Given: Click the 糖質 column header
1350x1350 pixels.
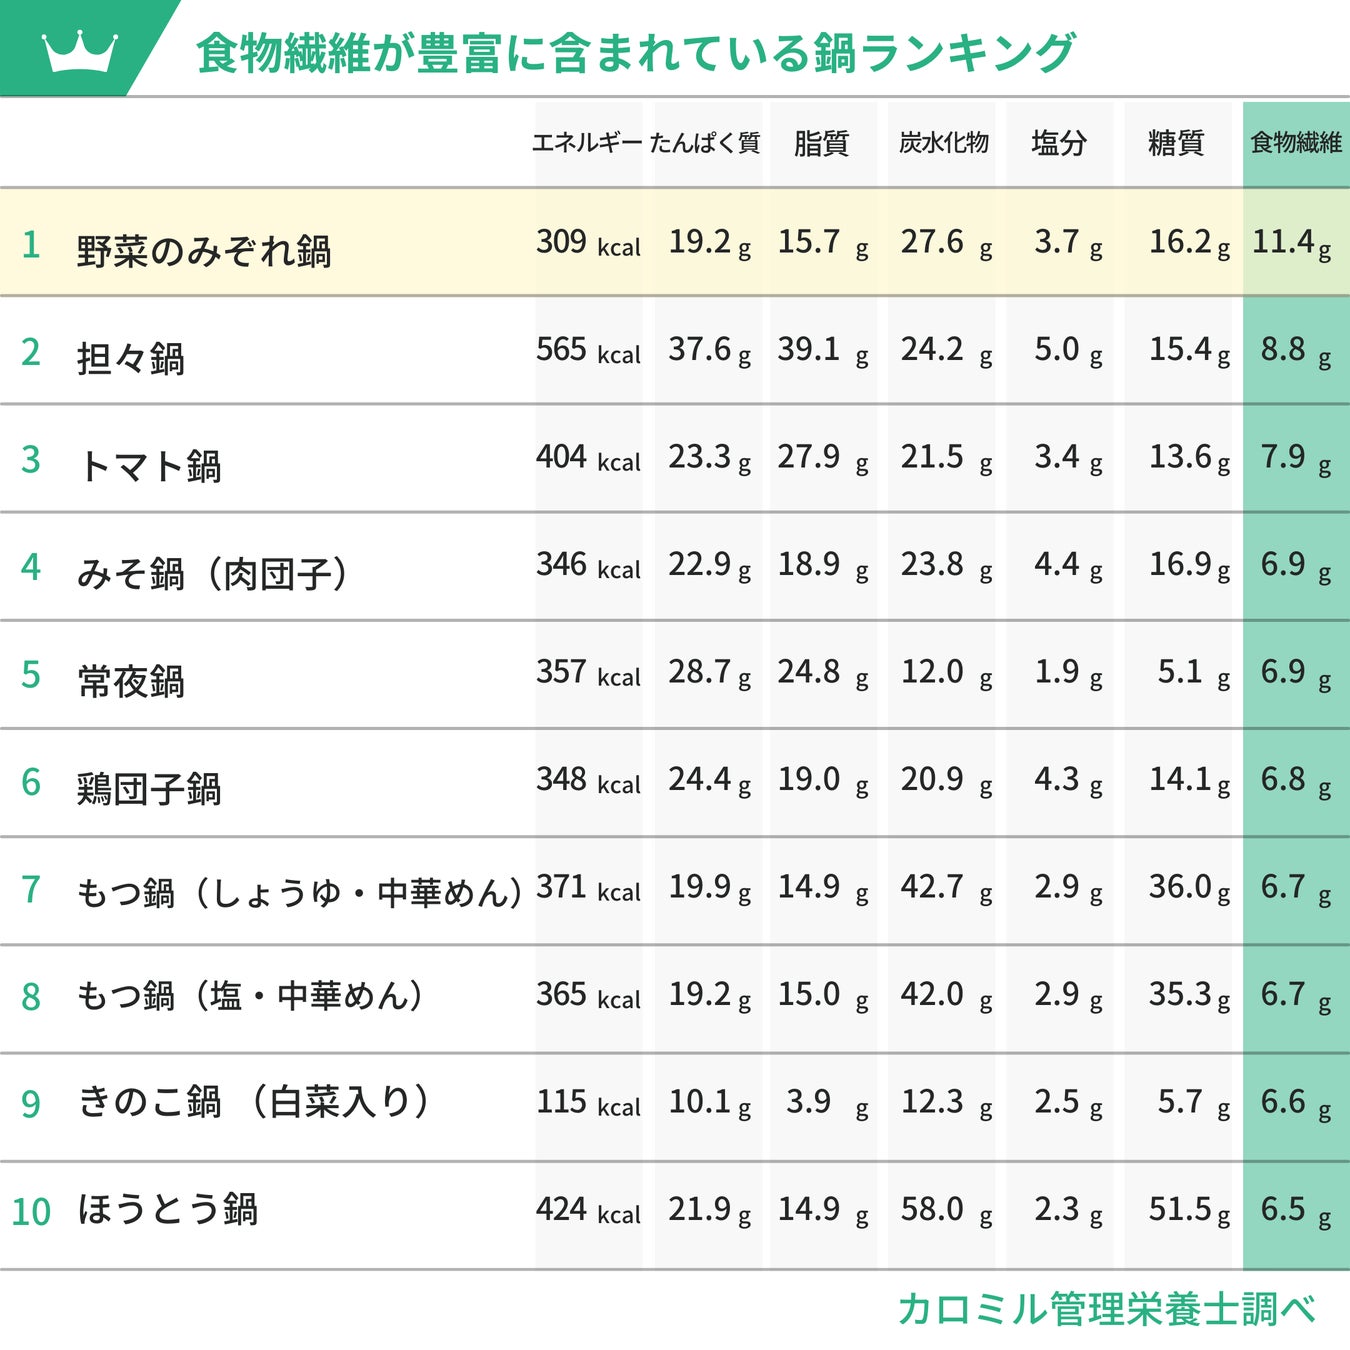Looking at the screenshot, I should click(x=1176, y=144).
